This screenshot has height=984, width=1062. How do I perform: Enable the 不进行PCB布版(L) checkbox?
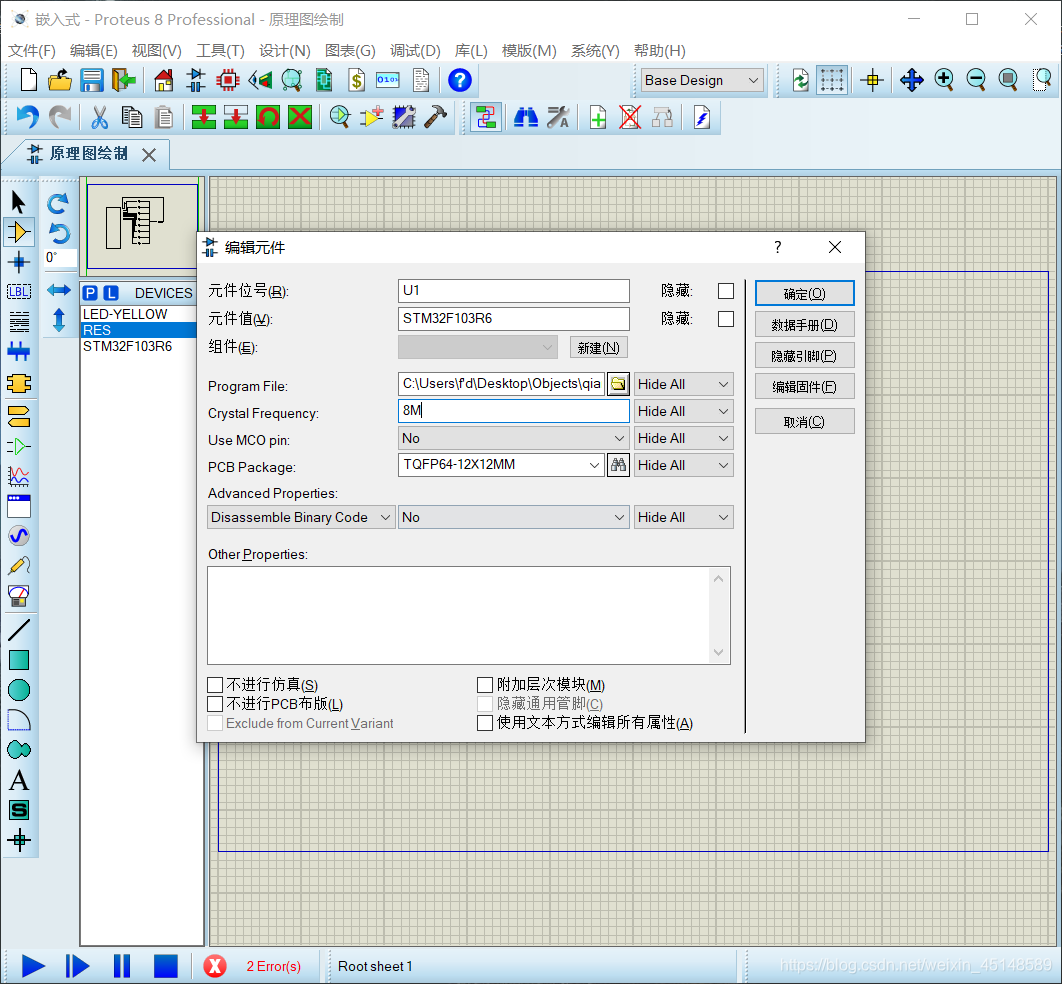coord(215,704)
